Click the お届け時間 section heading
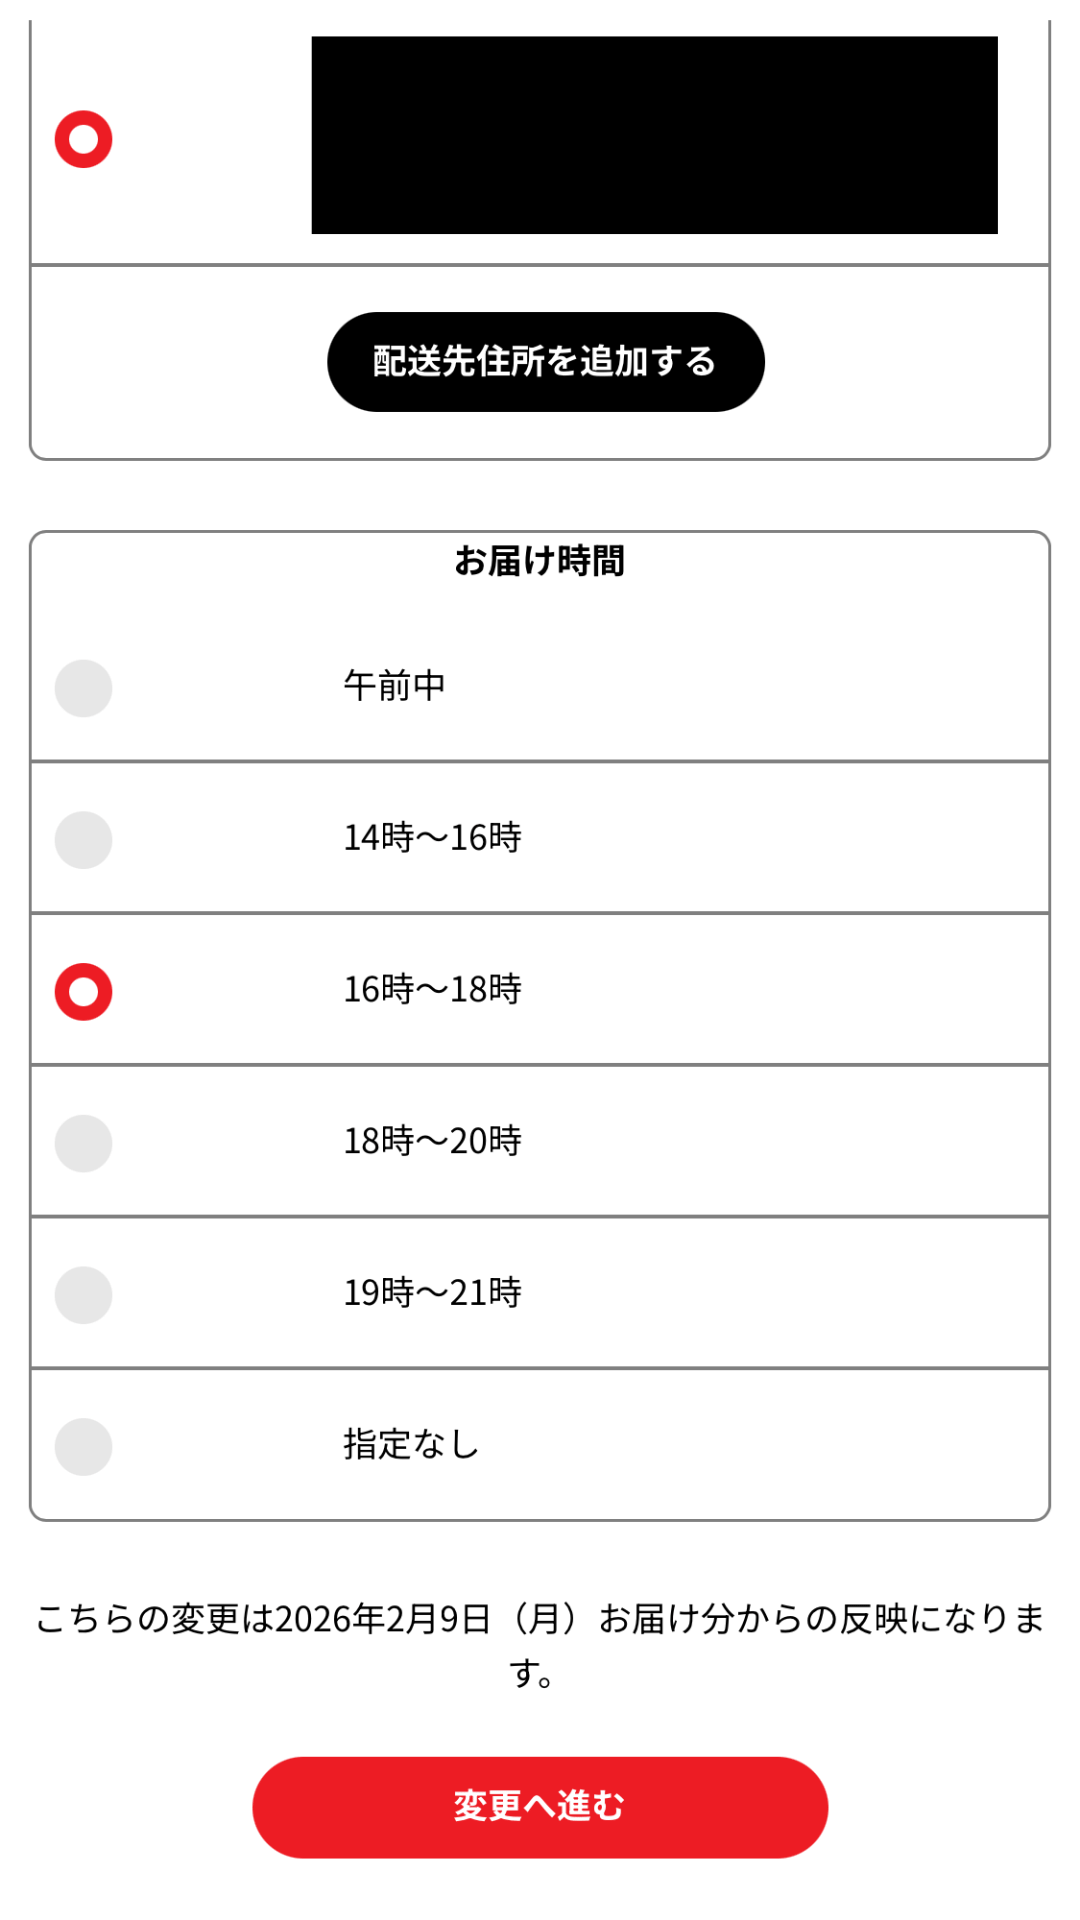The height and width of the screenshot is (1920, 1080). coord(539,561)
